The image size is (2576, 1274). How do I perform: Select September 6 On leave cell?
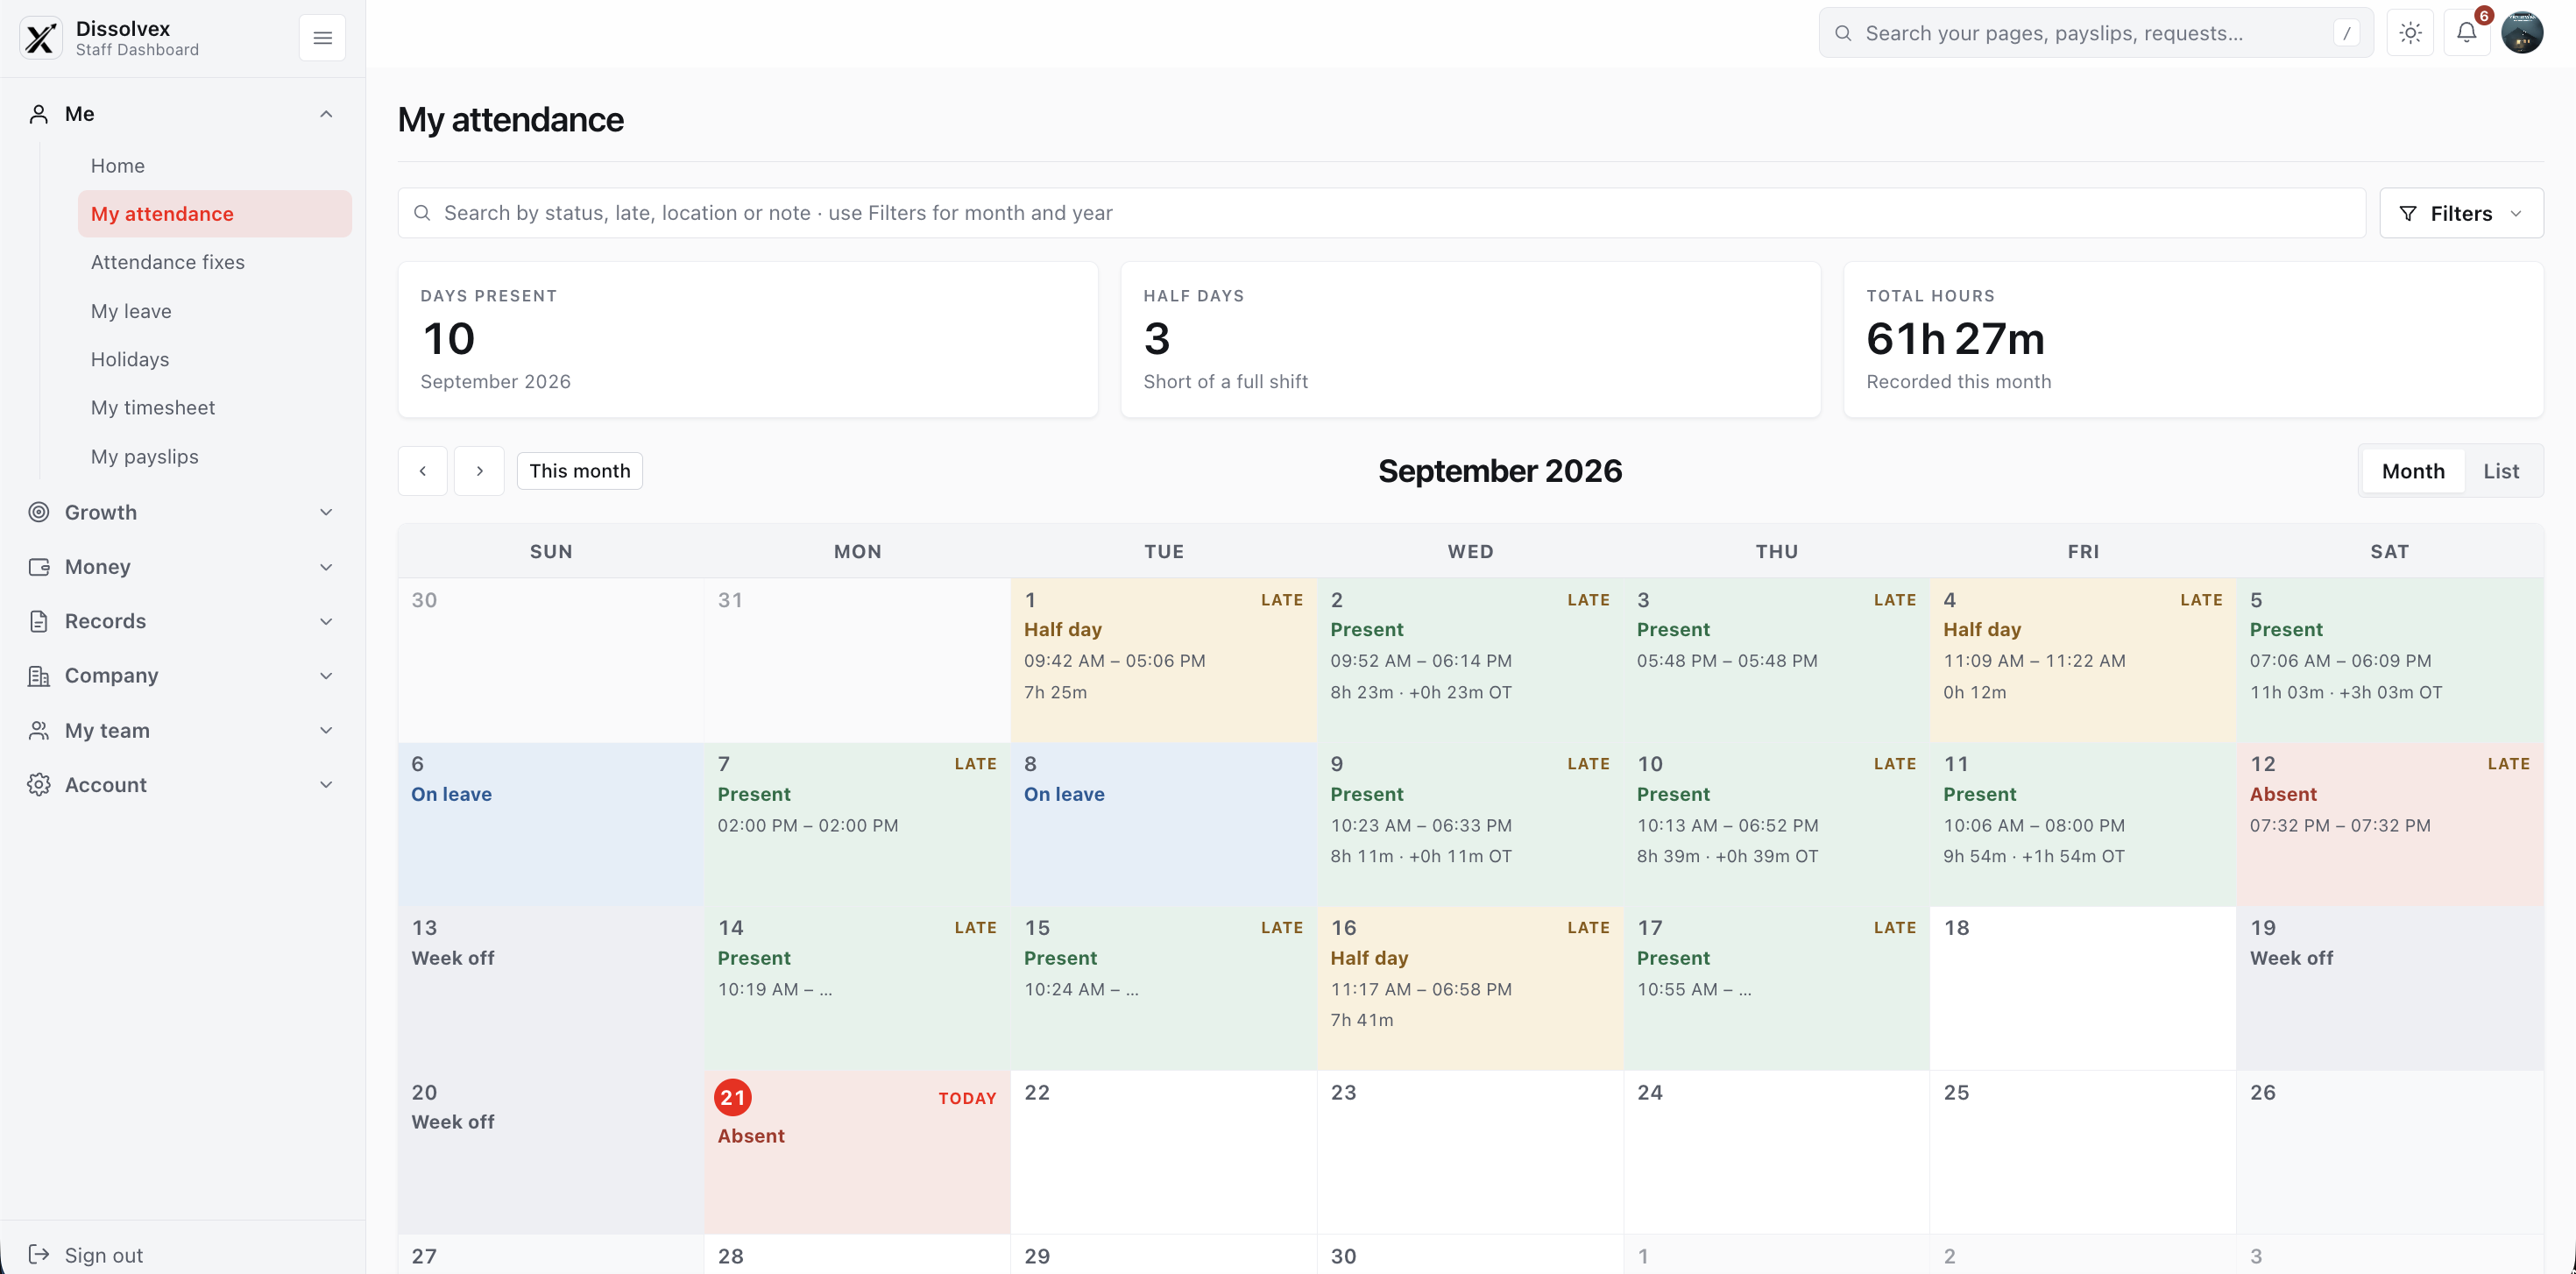tap(551, 824)
